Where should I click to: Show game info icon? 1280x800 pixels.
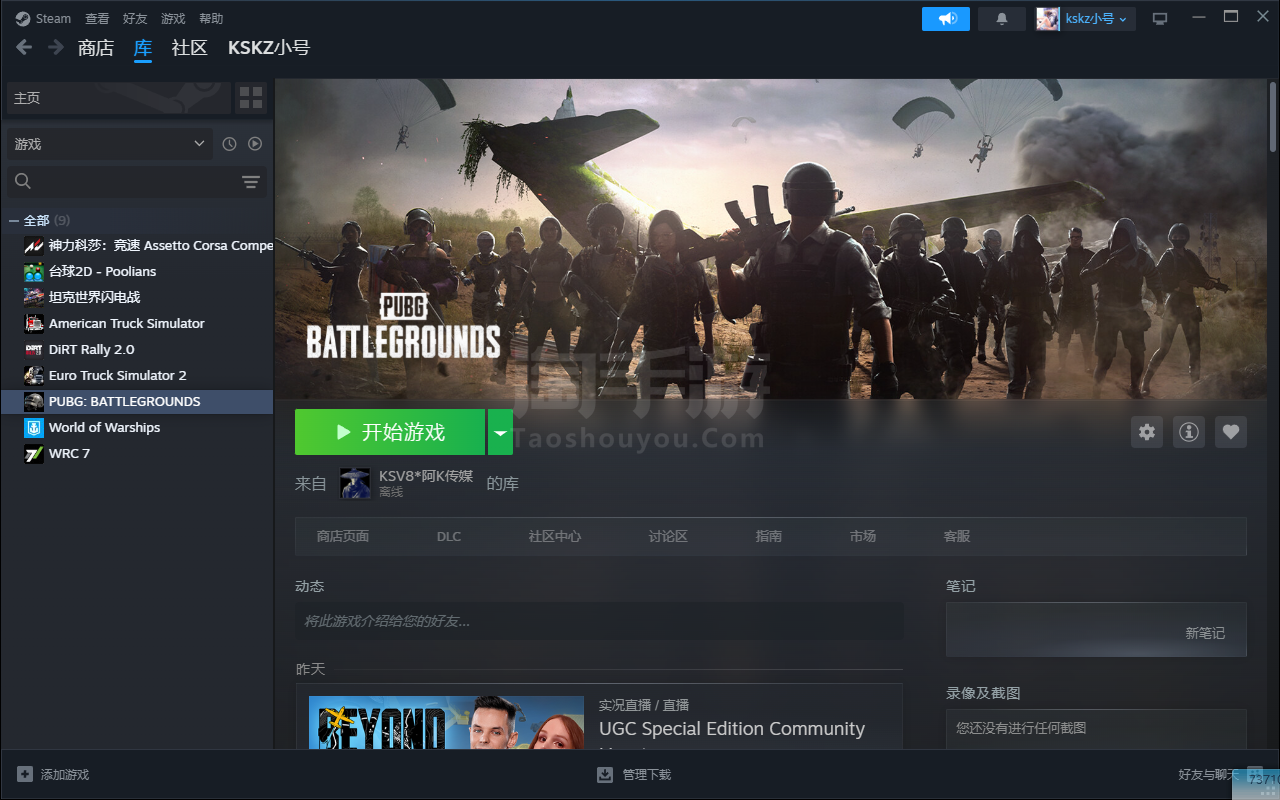click(1189, 432)
